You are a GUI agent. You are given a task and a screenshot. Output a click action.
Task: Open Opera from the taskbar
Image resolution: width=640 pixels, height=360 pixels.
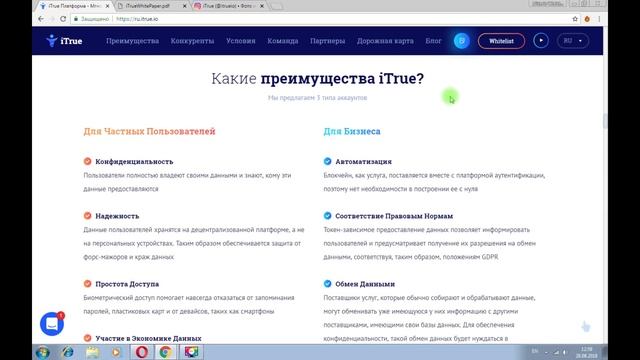click(x=142, y=352)
